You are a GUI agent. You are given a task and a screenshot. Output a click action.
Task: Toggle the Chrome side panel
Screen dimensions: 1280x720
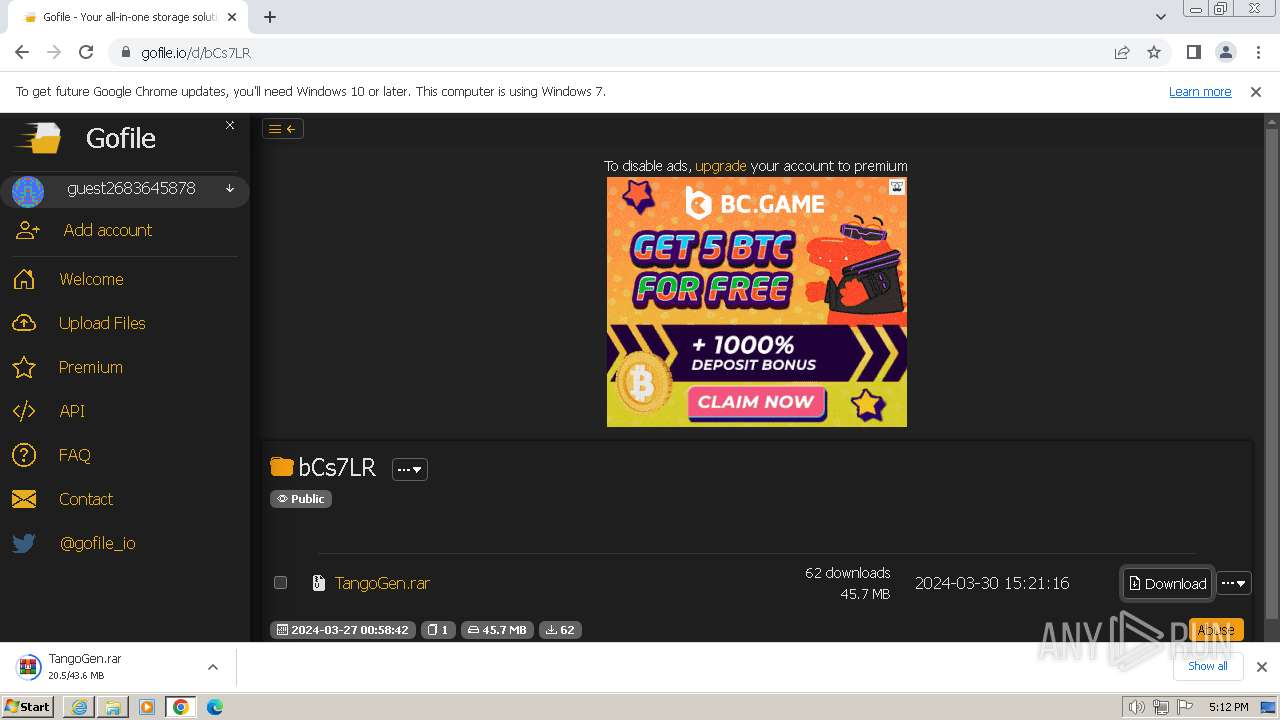1194,52
